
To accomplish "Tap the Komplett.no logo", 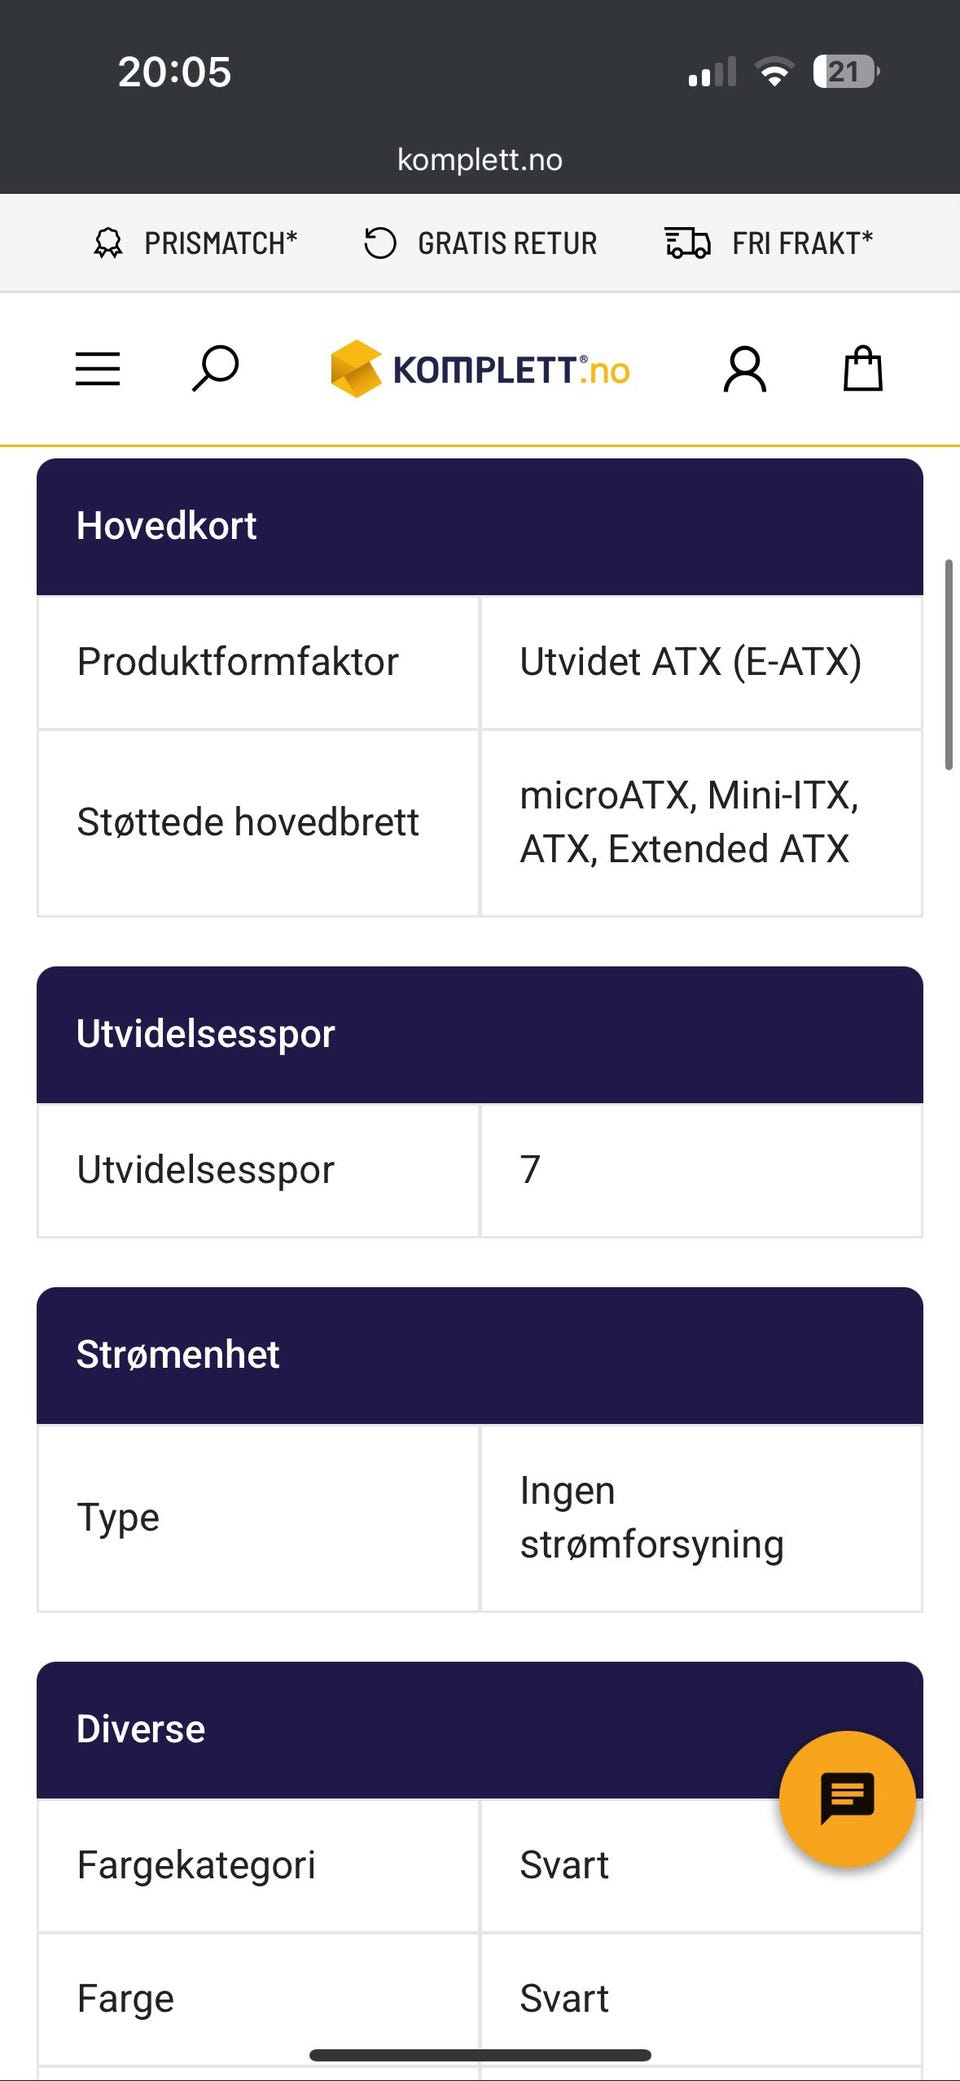I will click(x=481, y=369).
